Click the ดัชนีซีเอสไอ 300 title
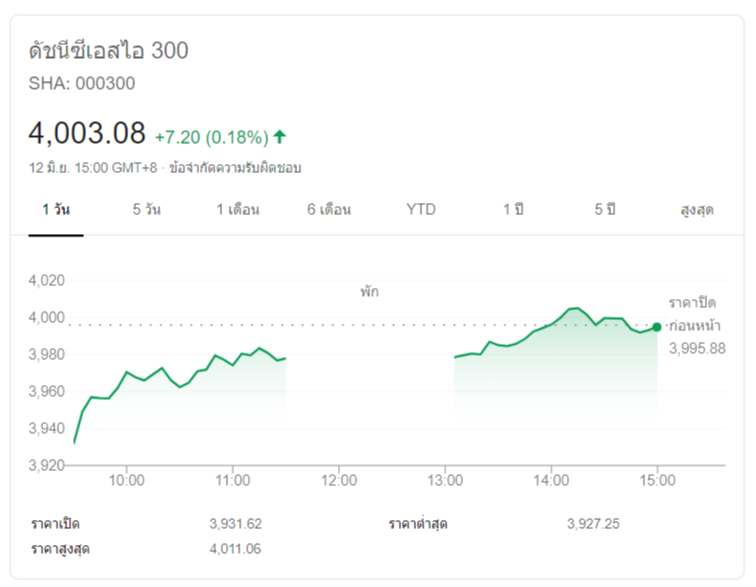Image resolution: width=756 pixels, height=587 pixels. point(109,51)
